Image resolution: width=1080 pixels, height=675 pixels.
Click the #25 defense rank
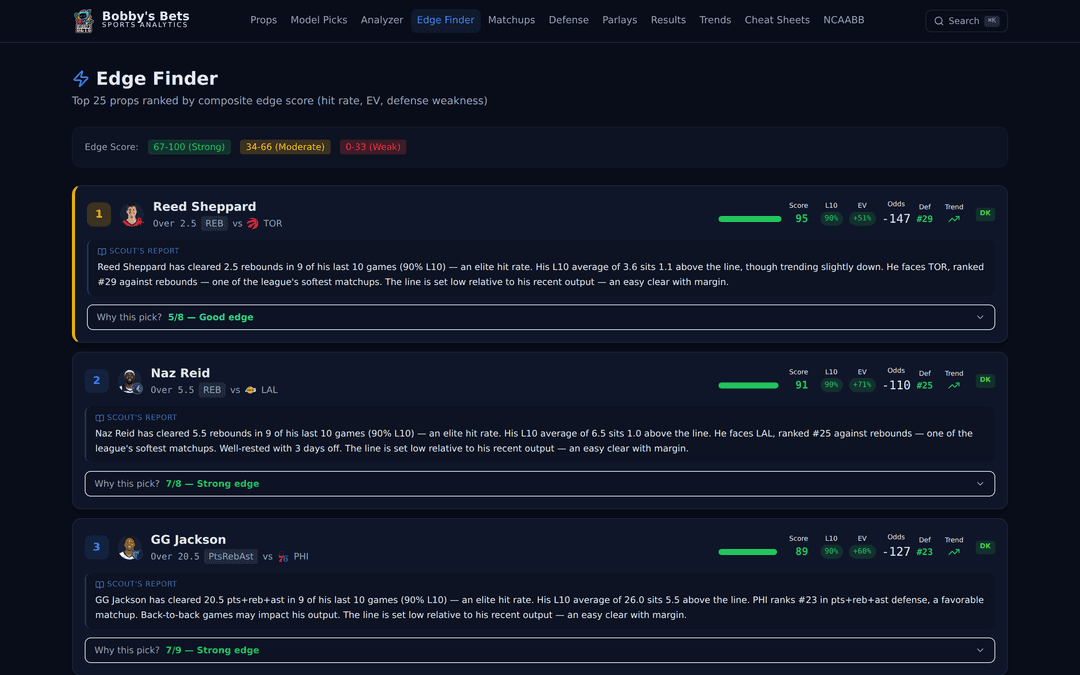point(924,386)
